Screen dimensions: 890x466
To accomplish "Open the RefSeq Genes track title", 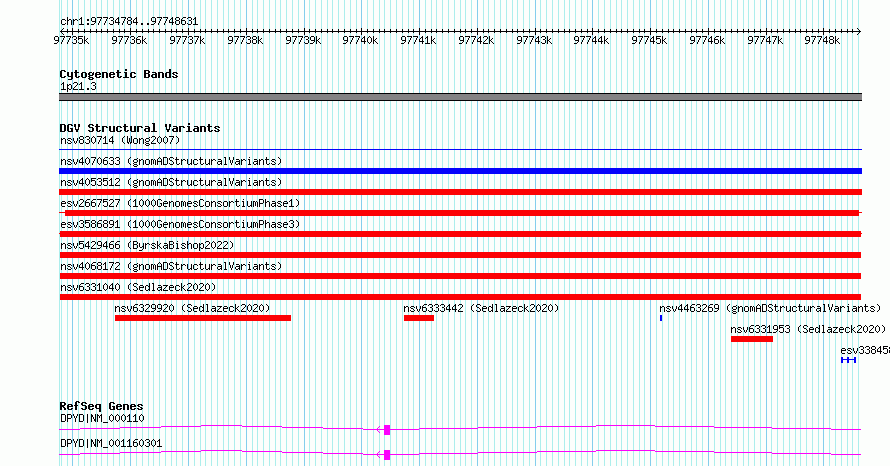I will click(102, 406).
